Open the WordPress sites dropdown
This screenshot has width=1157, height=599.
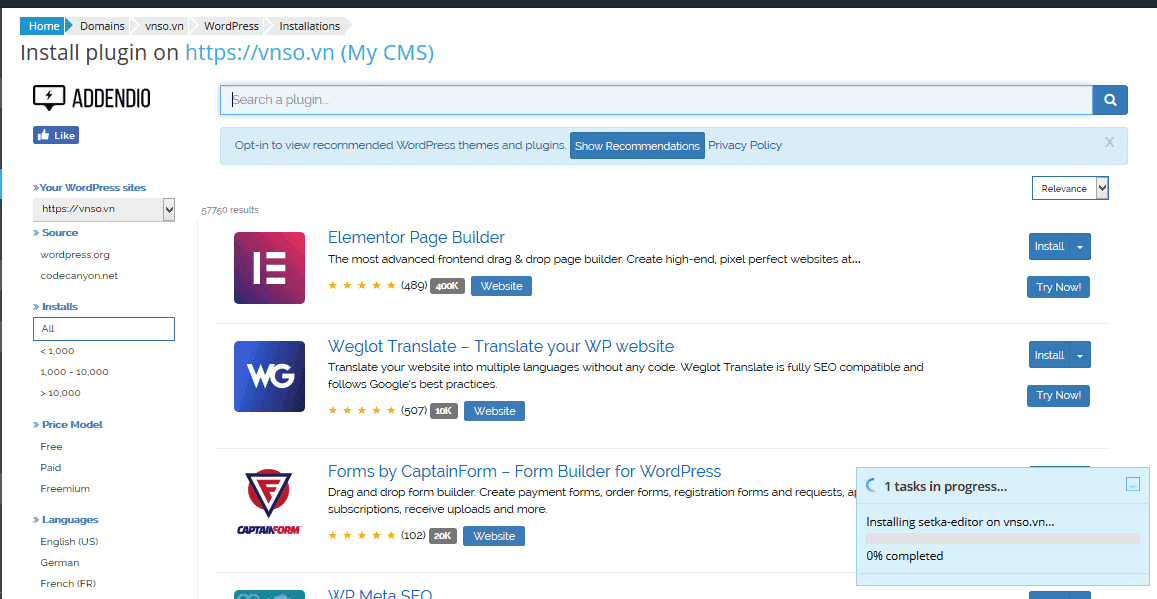click(x=104, y=209)
